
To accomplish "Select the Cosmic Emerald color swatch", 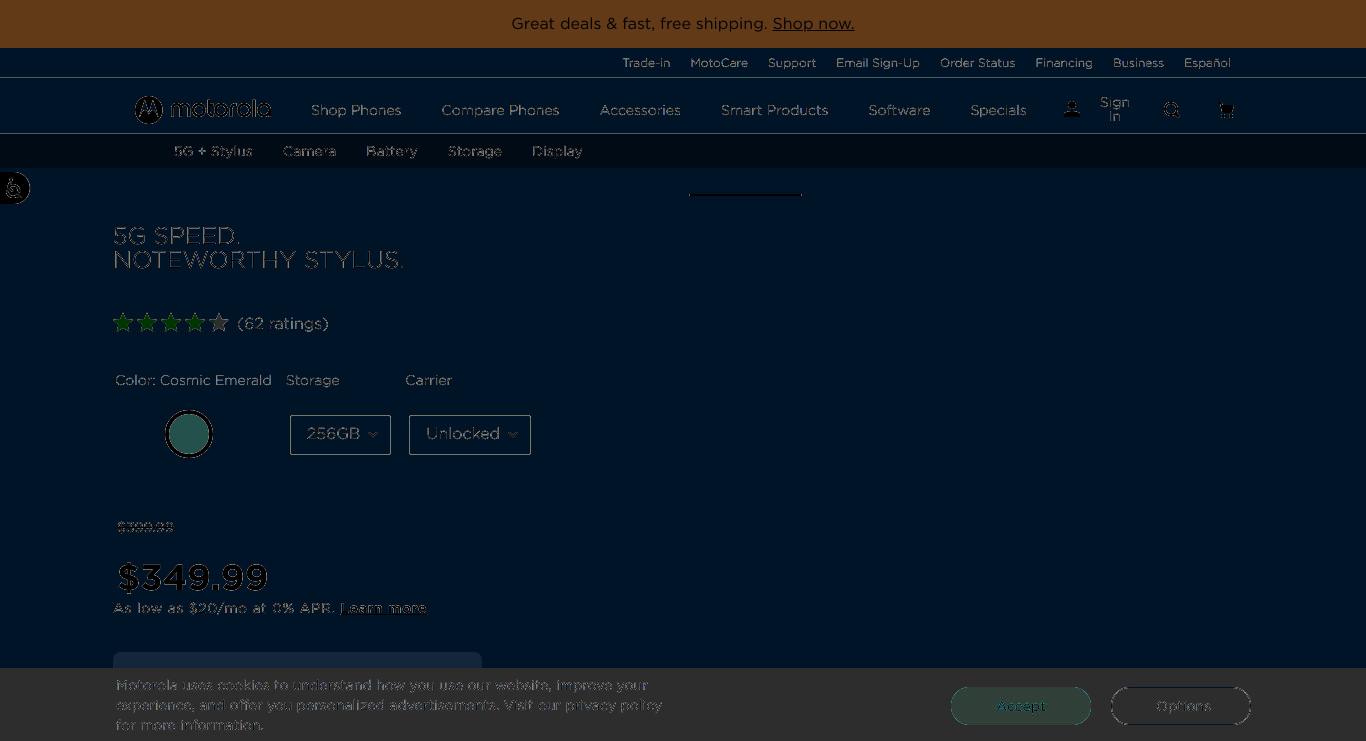I will (189, 434).
